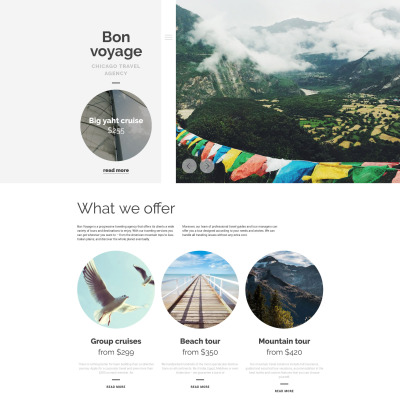400x400 pixels.
Task: Click read more under Group cruises
Action: coord(116,387)
